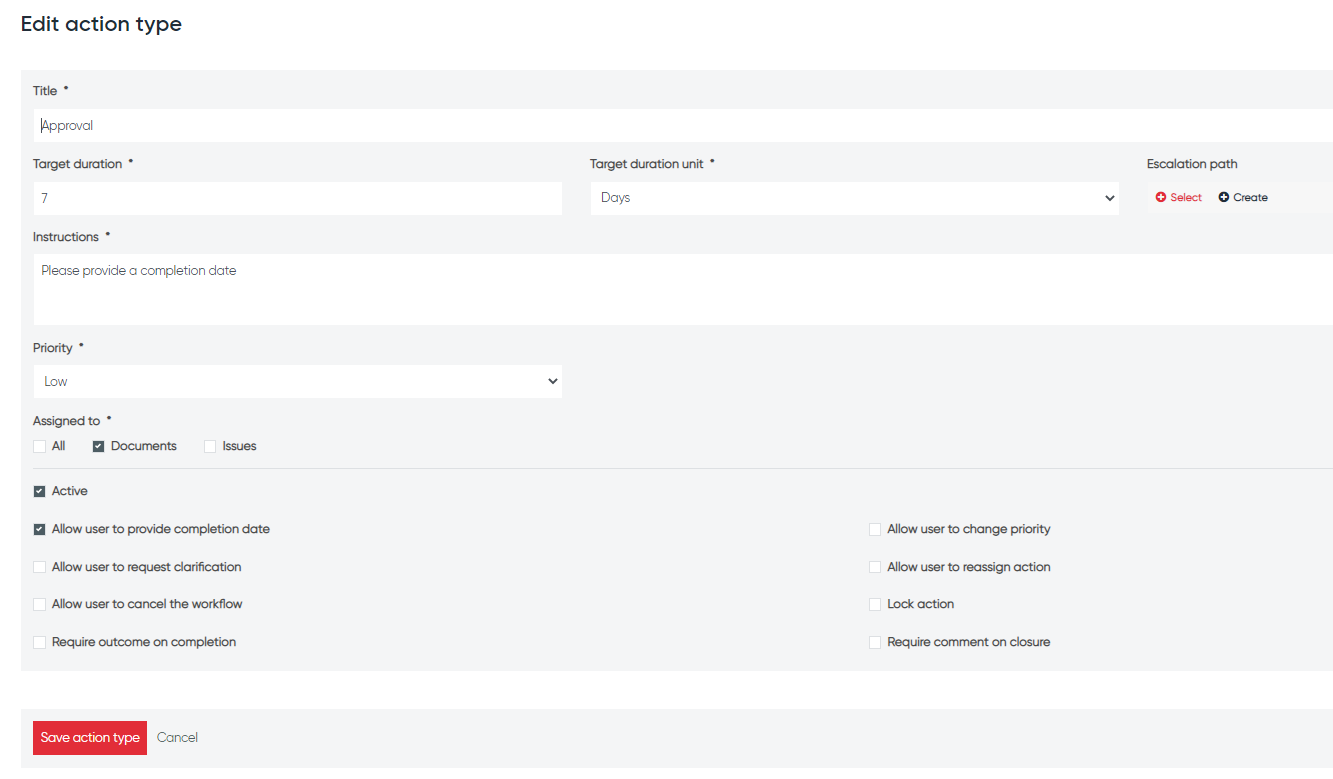Click the Edit action type heading
This screenshot has width=1333, height=779.
(x=101, y=24)
